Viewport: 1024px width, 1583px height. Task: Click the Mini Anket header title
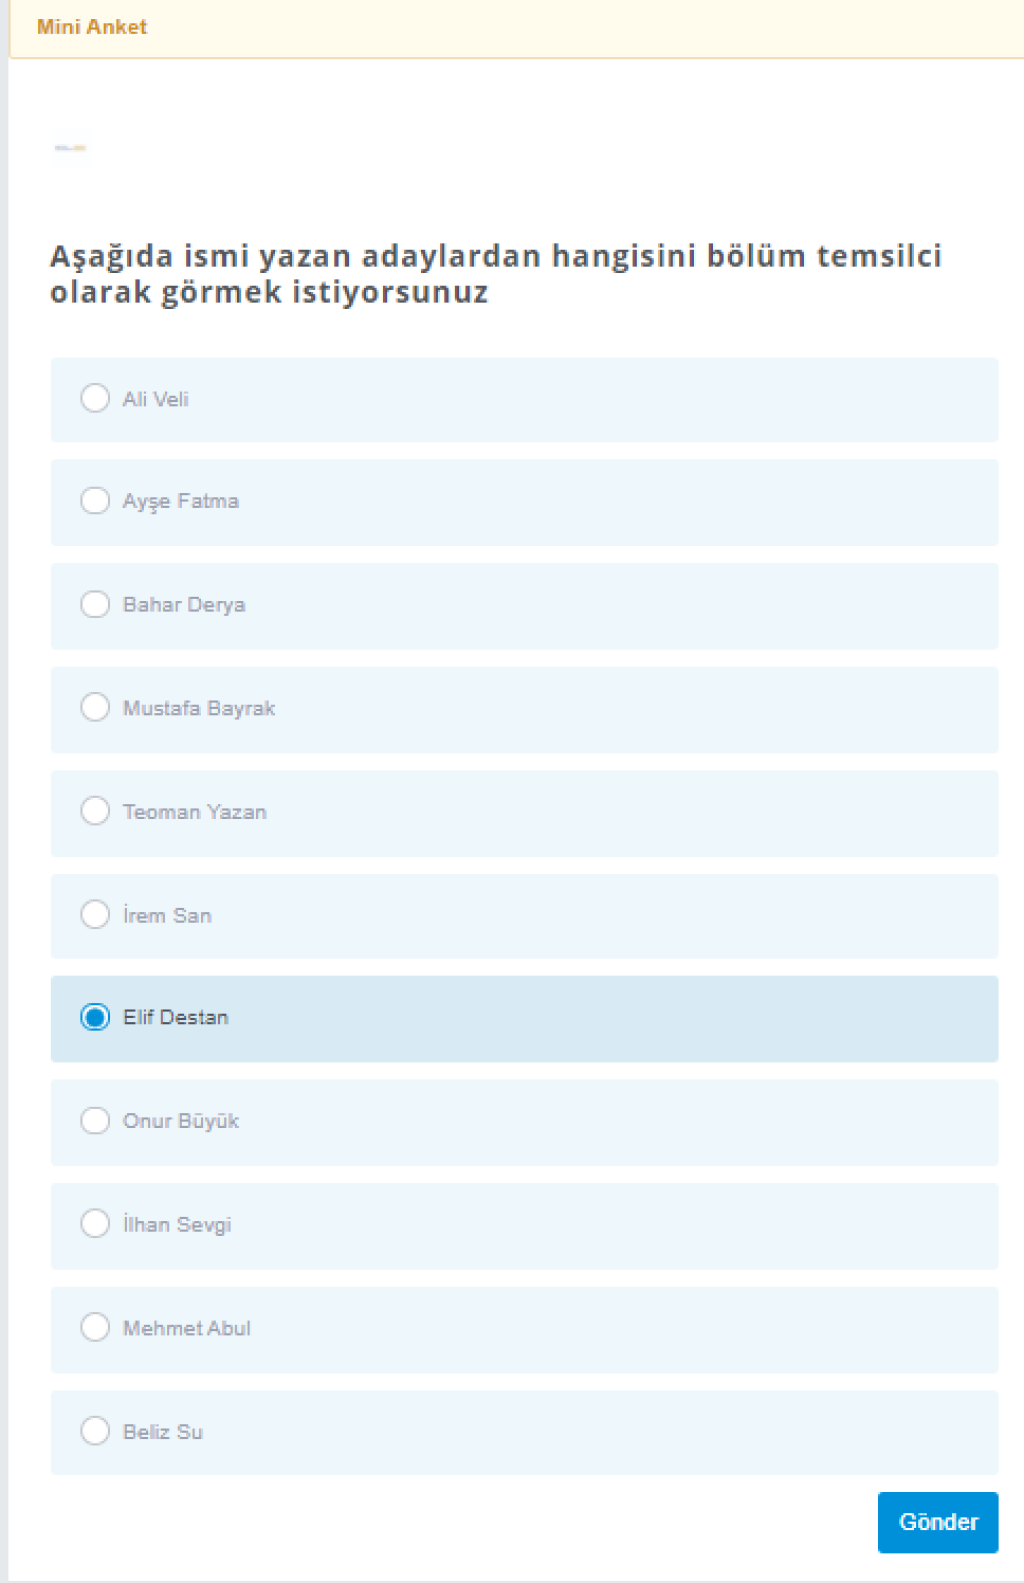(x=92, y=27)
